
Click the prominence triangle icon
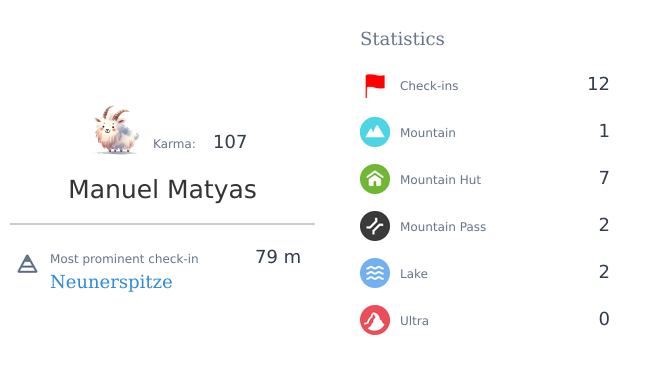pyautogui.click(x=27, y=264)
